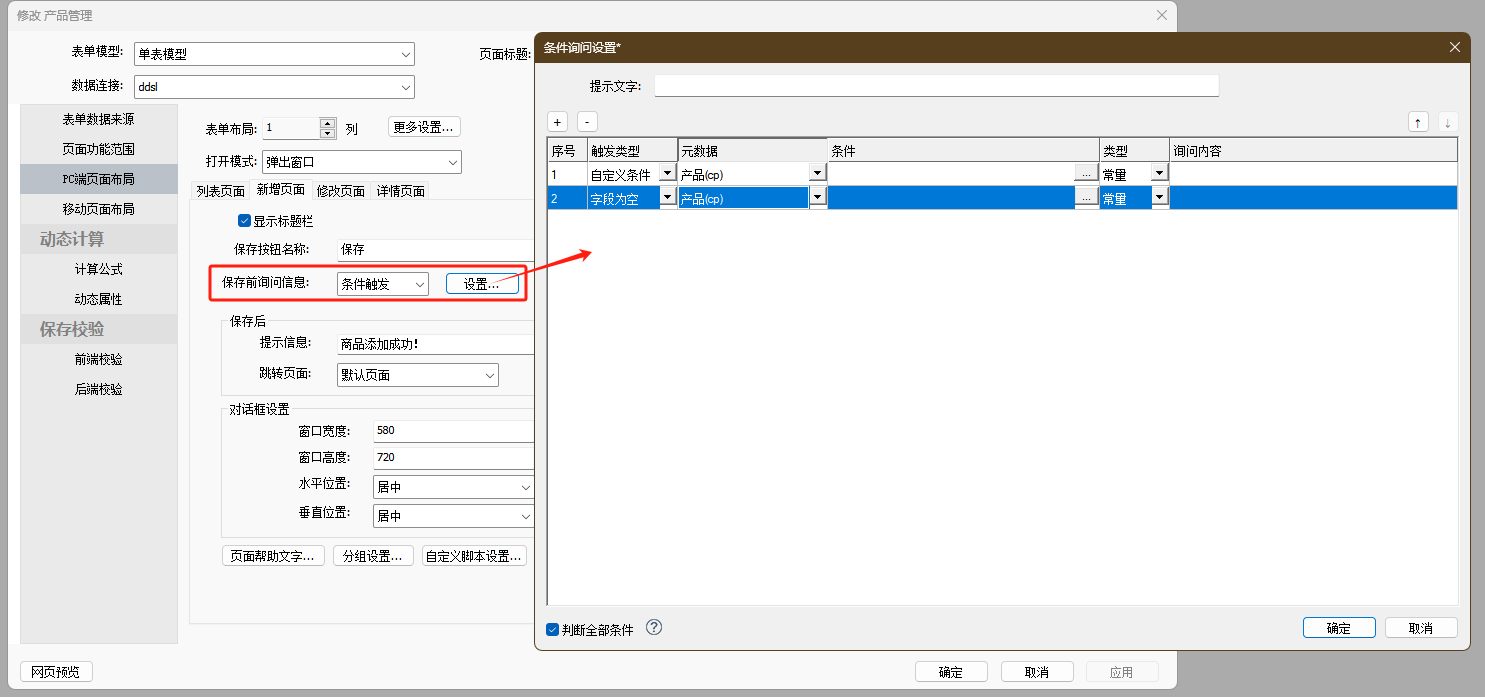The width and height of the screenshot is (1485, 697).
Task: Expand the 打开模式 弹出窗口 dropdown
Action: [361, 162]
